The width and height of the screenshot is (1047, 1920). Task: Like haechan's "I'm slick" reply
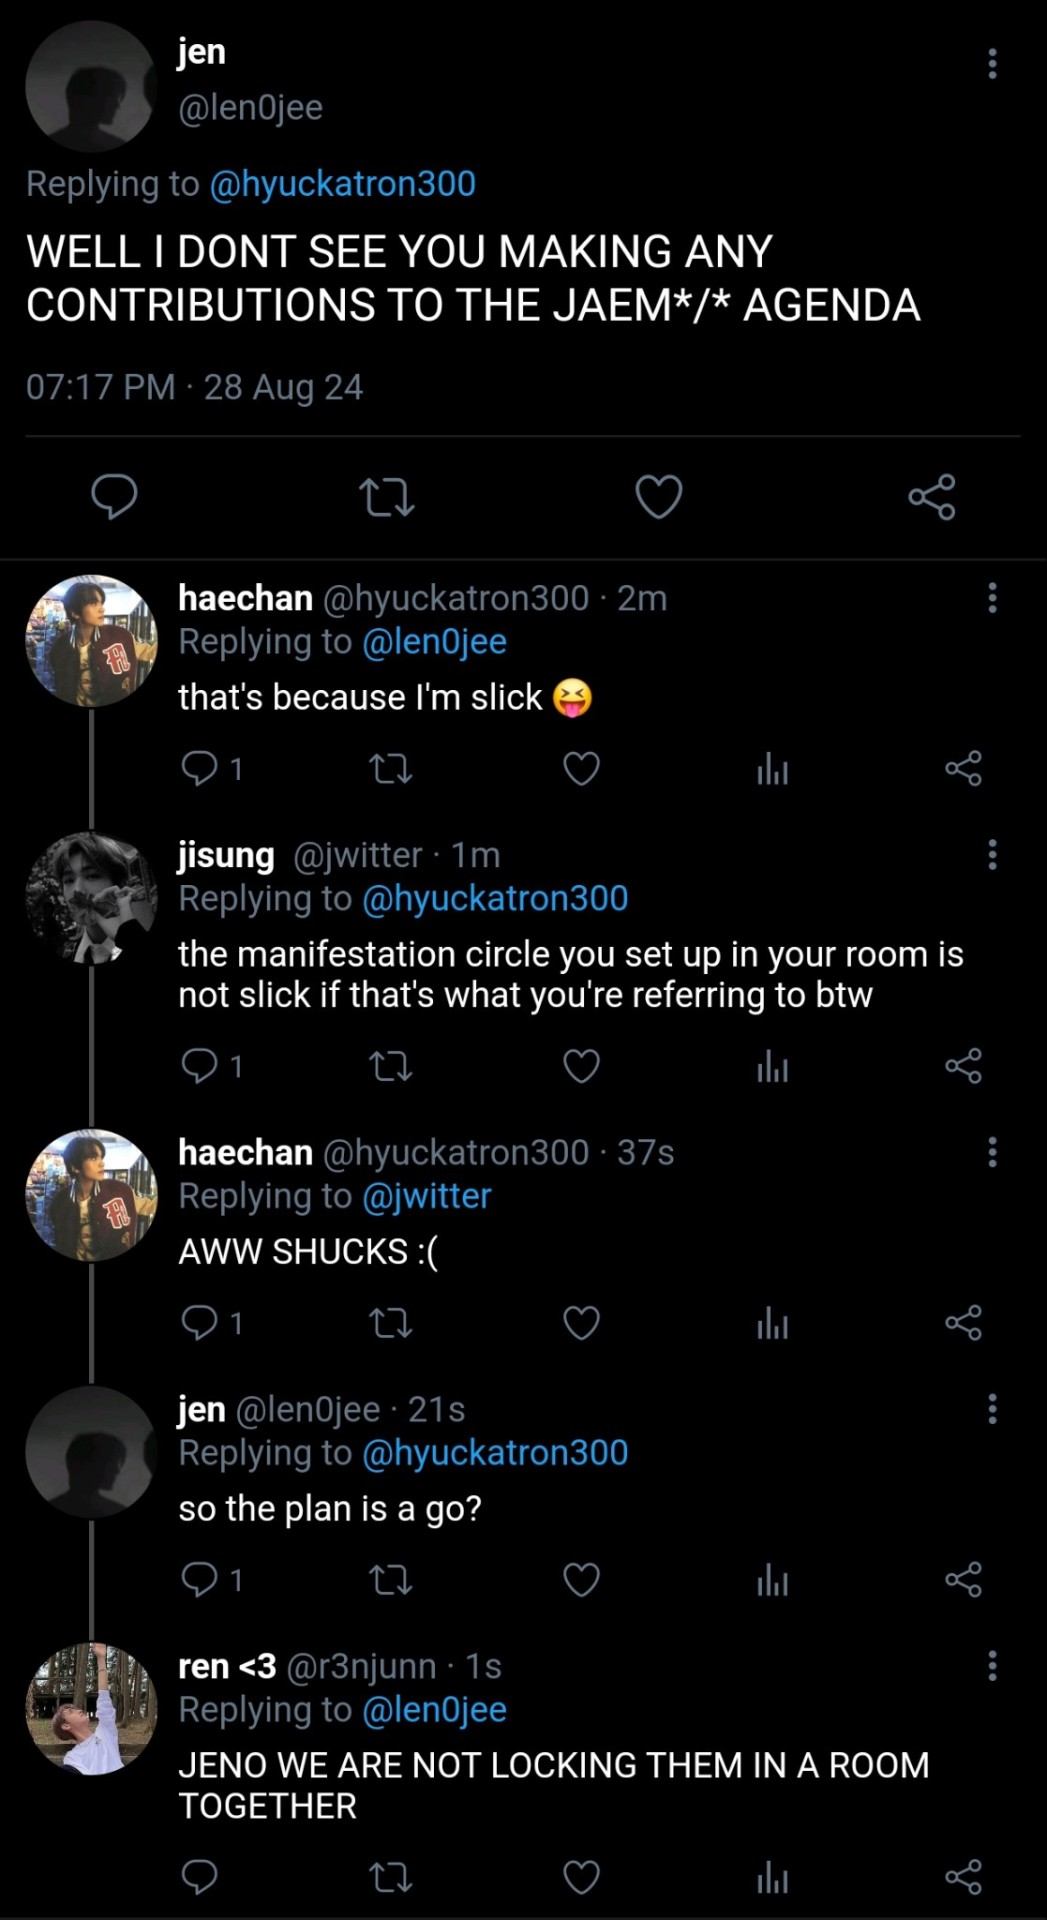[581, 769]
